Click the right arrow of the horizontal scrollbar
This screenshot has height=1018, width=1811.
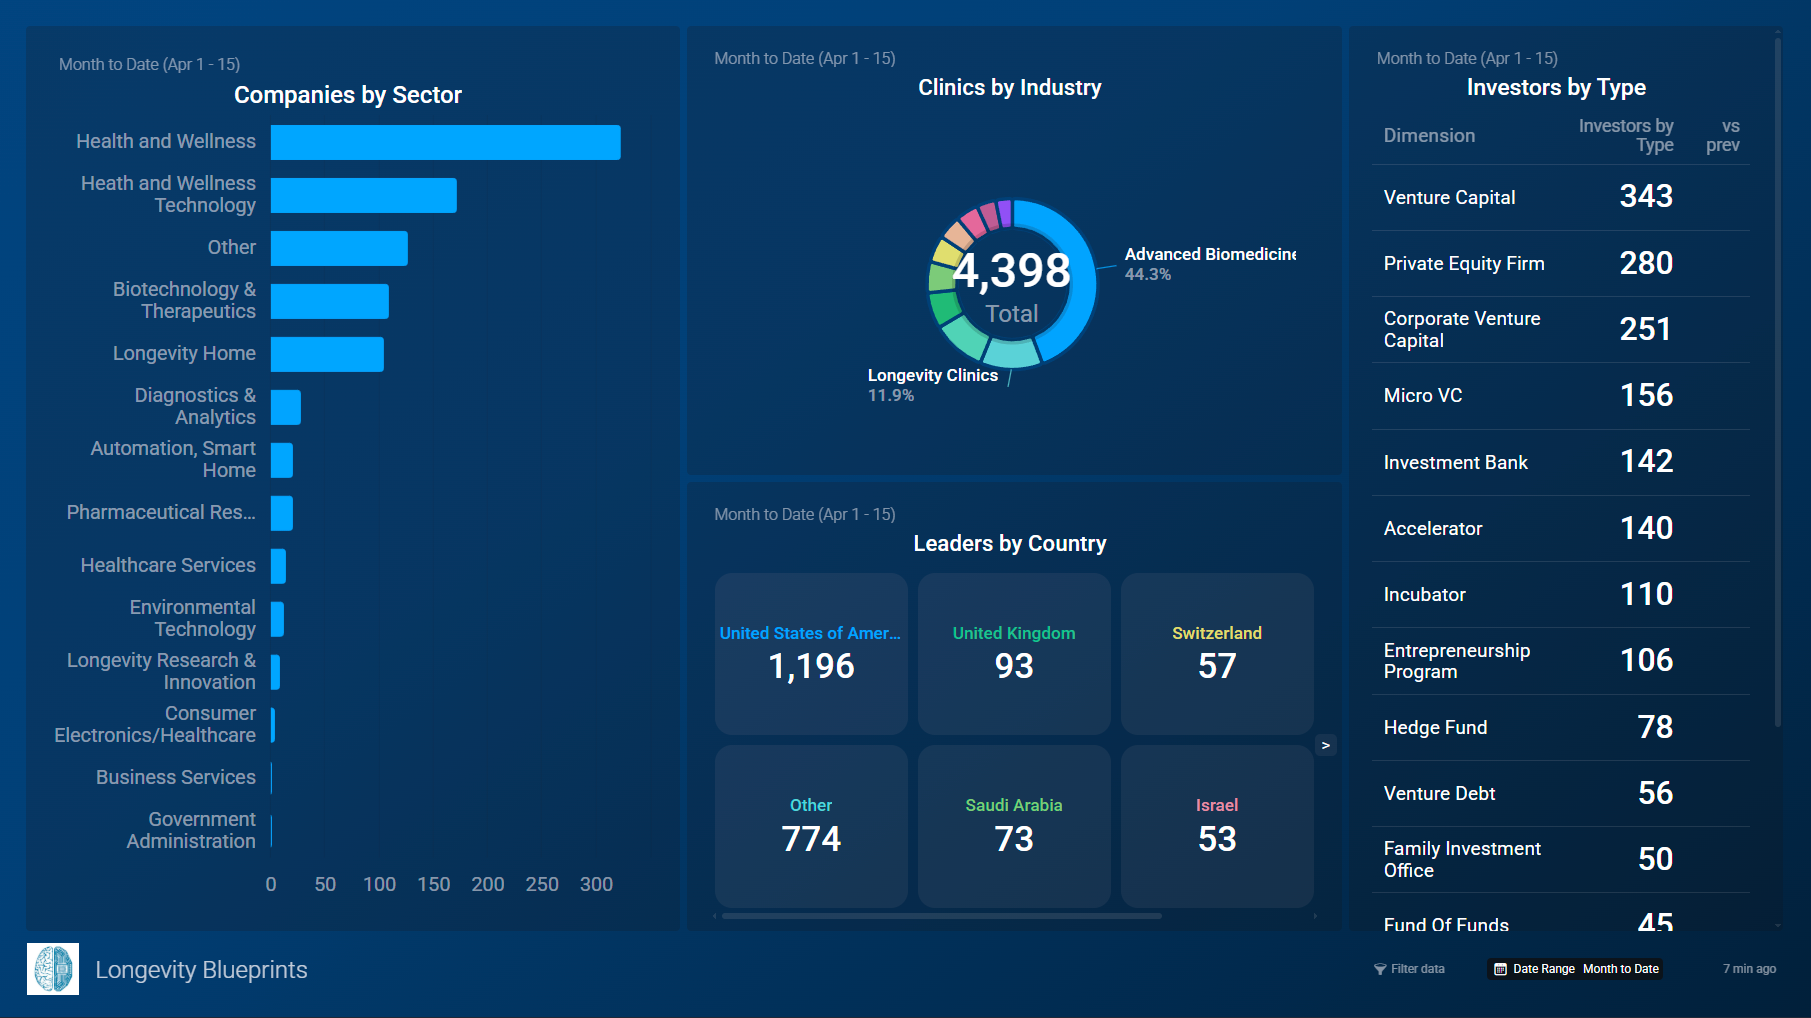(1315, 915)
